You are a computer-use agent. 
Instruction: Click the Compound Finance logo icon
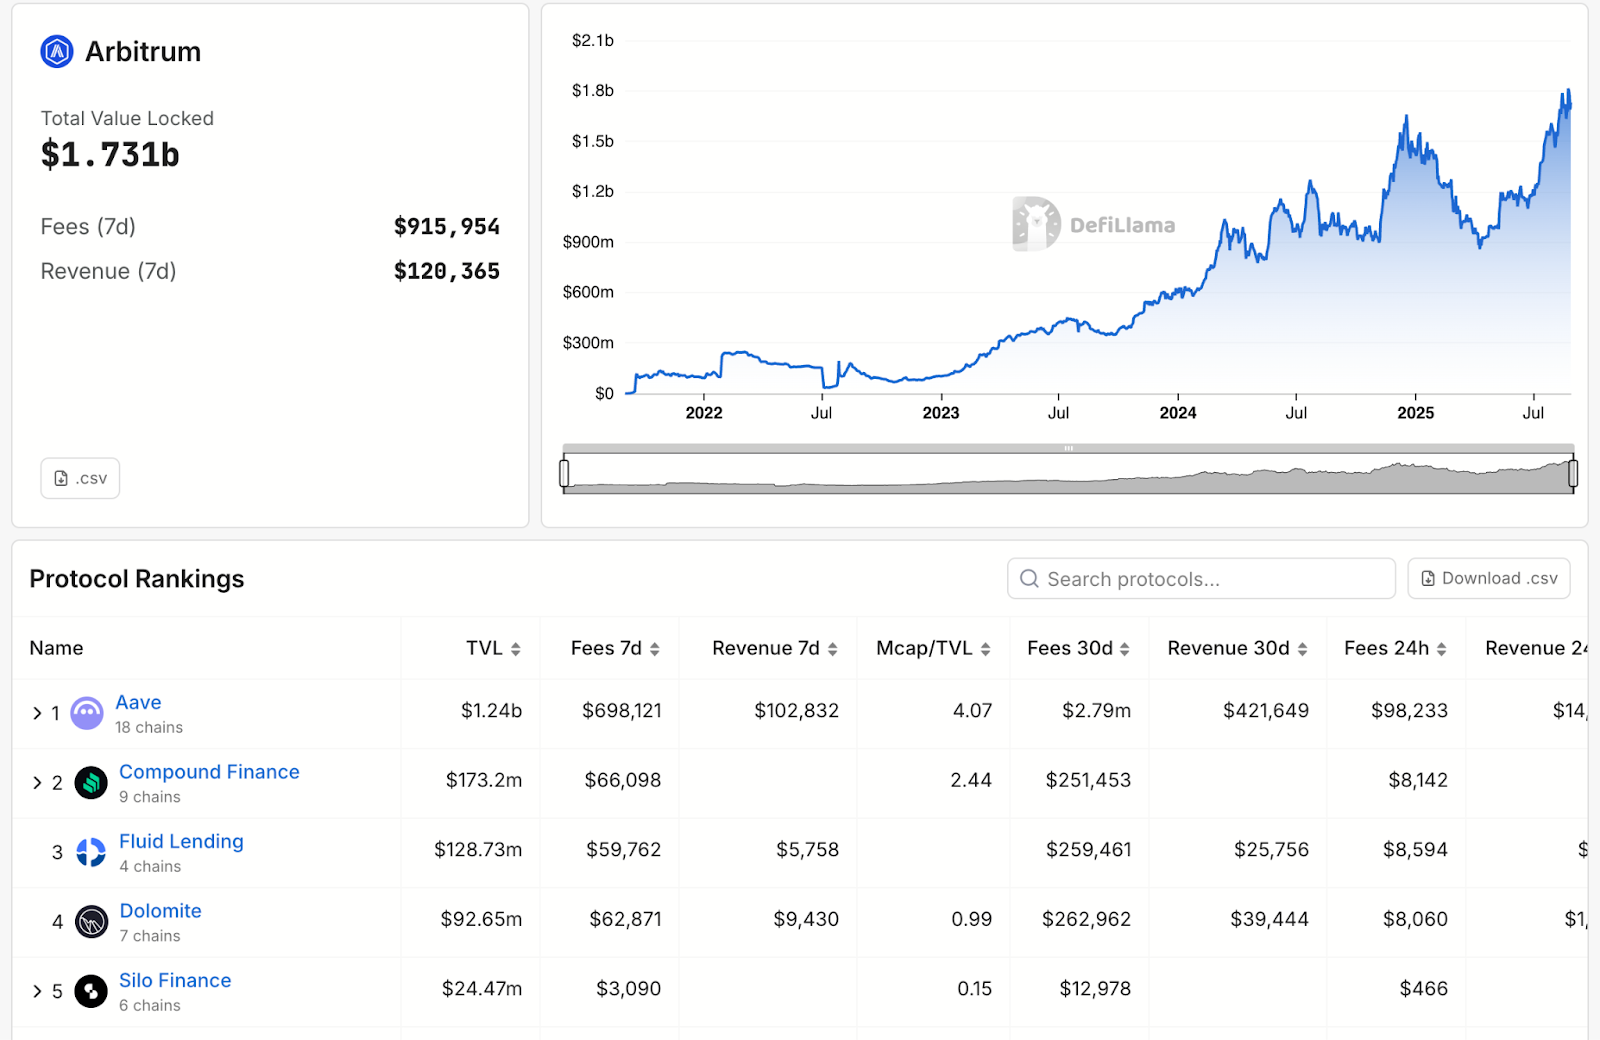point(91,782)
